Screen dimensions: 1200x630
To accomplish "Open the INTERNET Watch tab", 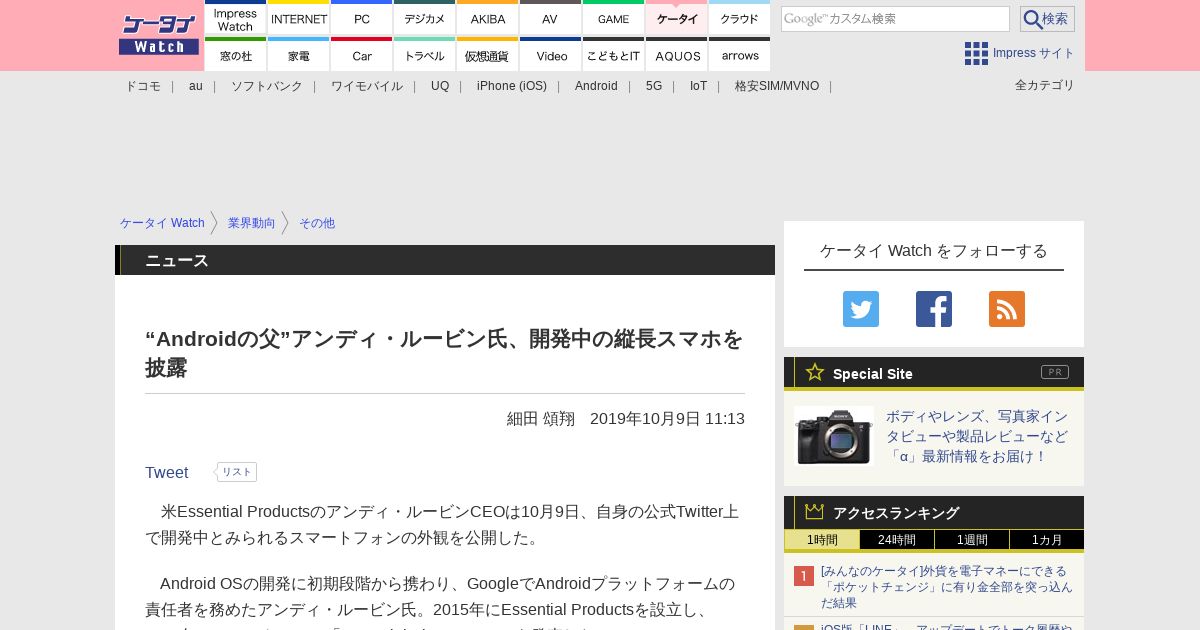I will pyautogui.click(x=299, y=18).
